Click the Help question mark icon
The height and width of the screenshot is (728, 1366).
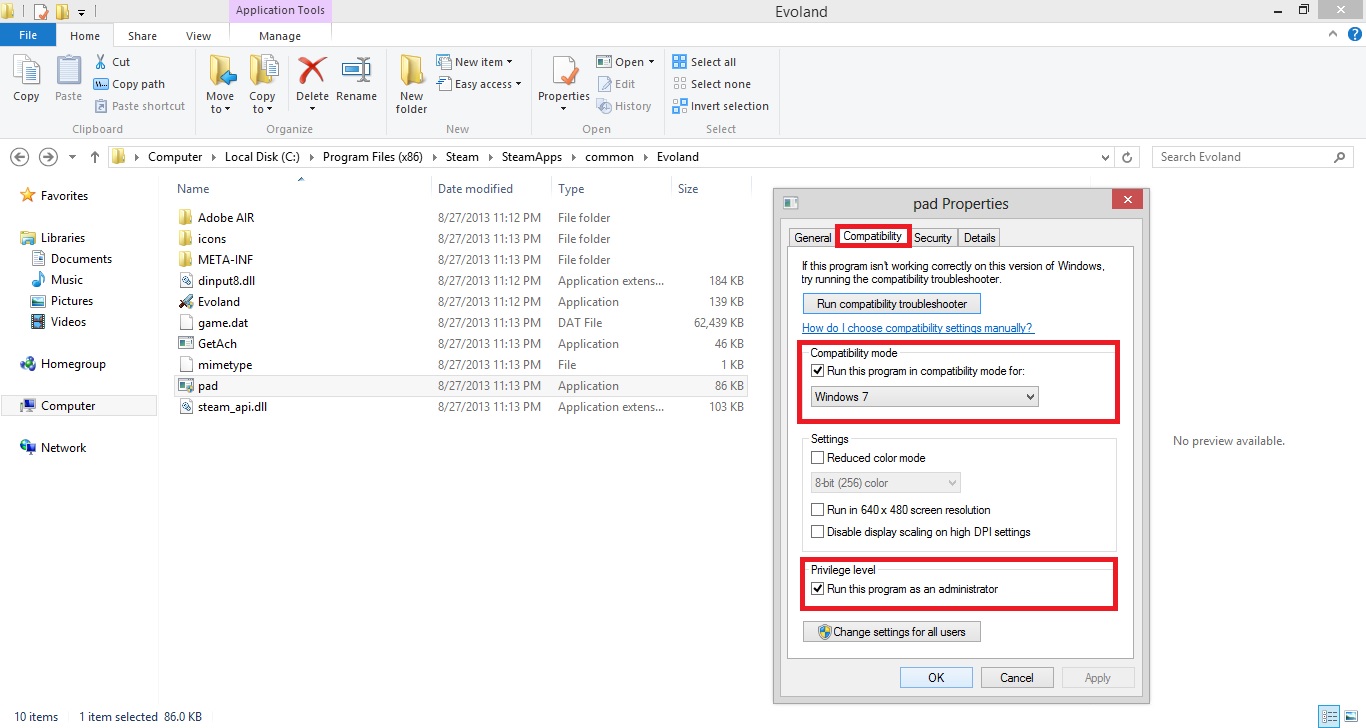[x=1353, y=34]
